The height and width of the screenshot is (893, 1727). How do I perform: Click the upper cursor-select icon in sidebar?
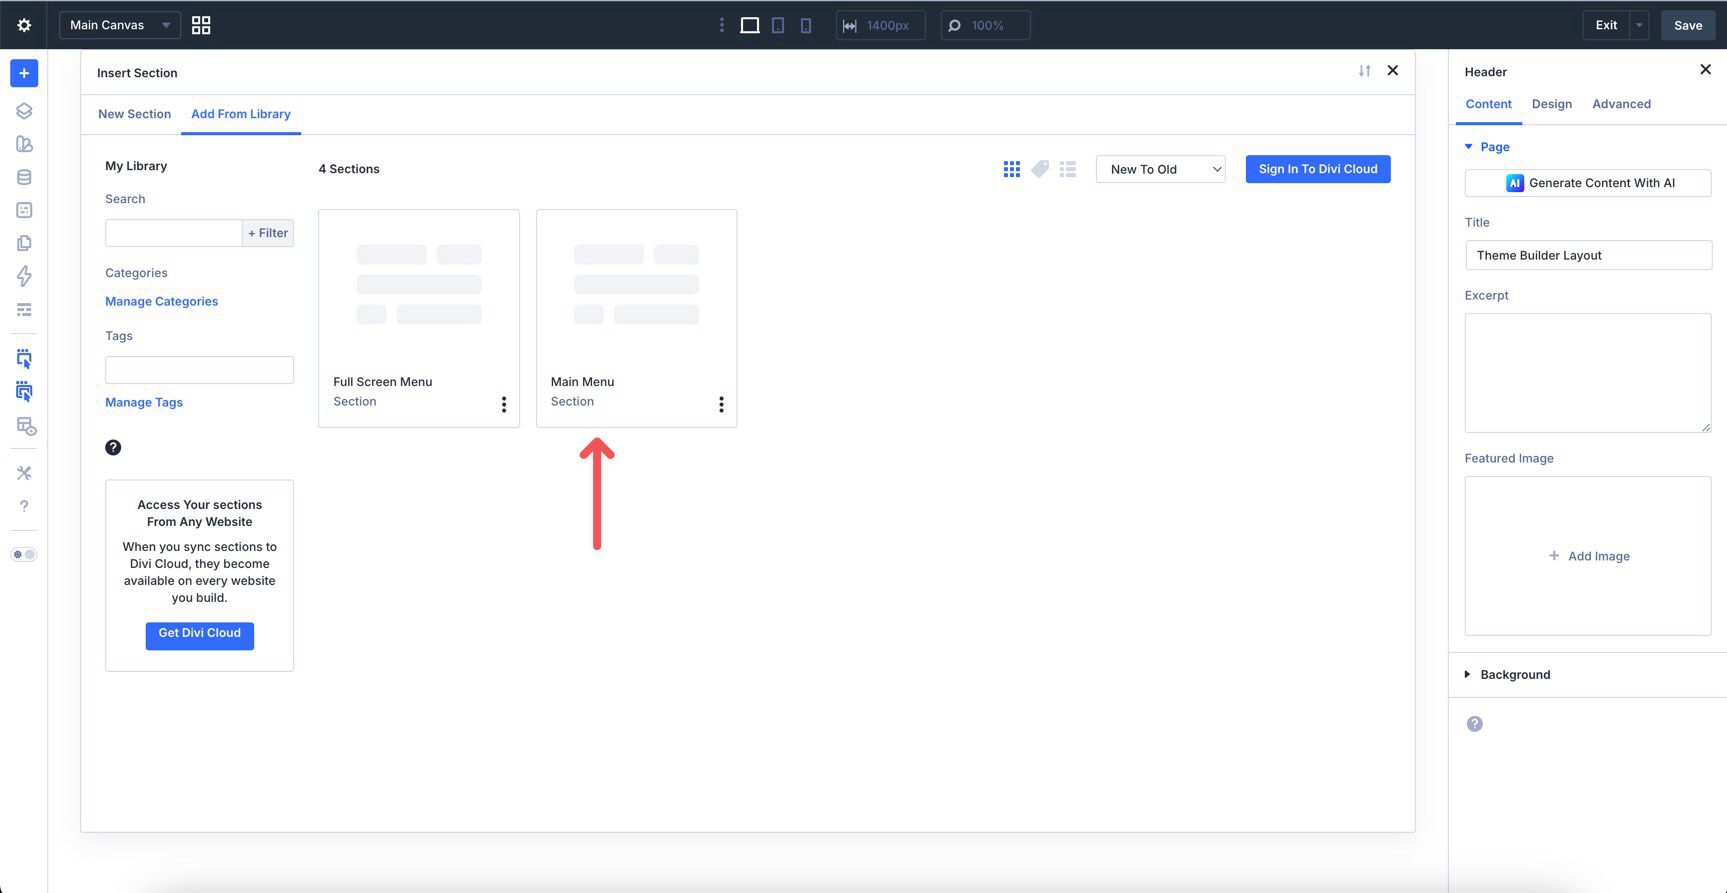coord(24,358)
